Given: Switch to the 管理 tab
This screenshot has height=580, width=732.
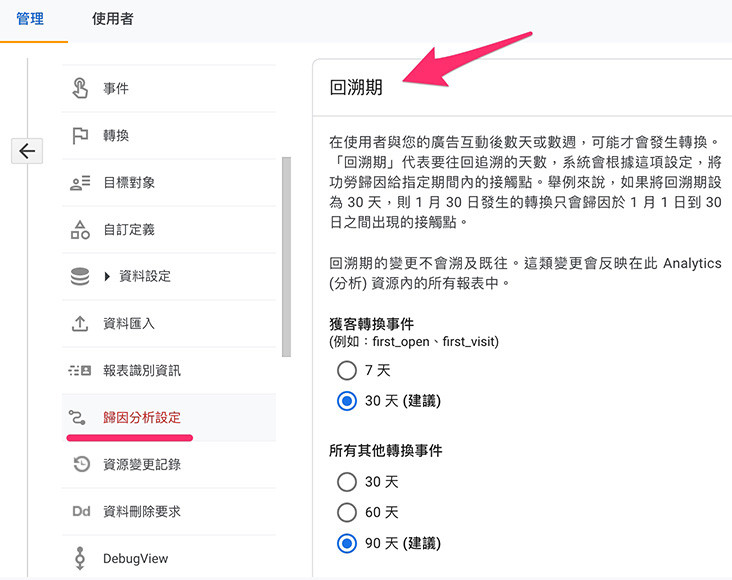Looking at the screenshot, I should click(x=30, y=19).
